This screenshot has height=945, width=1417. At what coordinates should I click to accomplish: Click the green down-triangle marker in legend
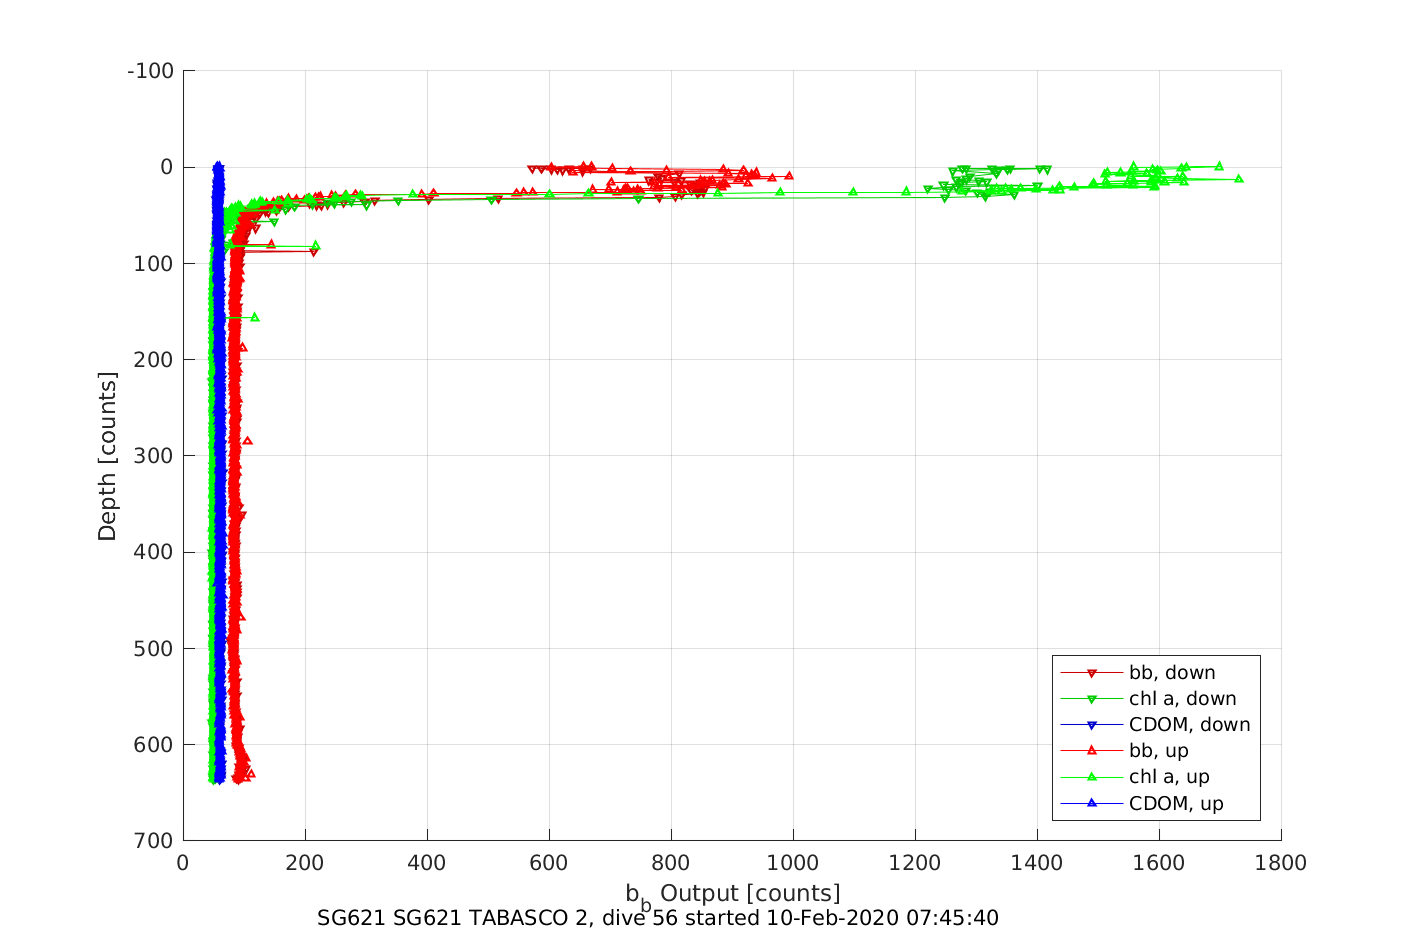tap(1092, 699)
